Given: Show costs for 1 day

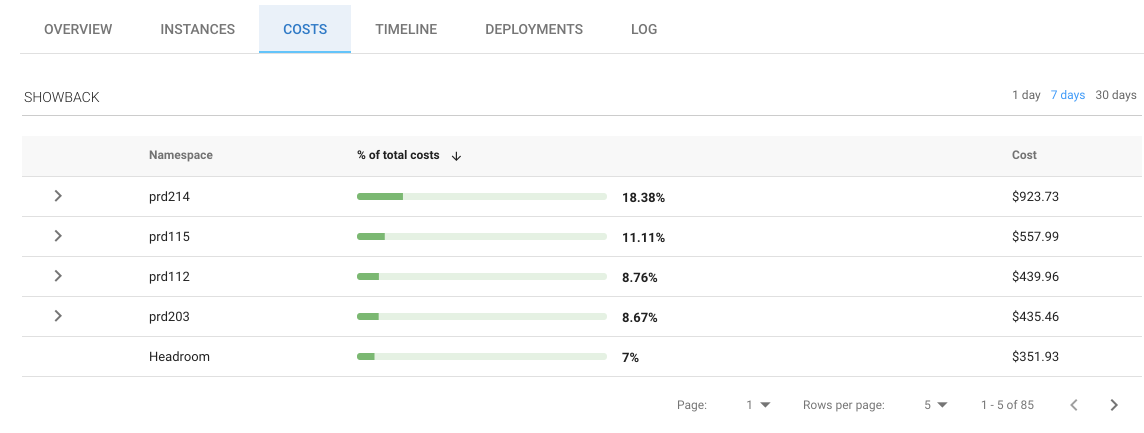Looking at the screenshot, I should 1026,95.
